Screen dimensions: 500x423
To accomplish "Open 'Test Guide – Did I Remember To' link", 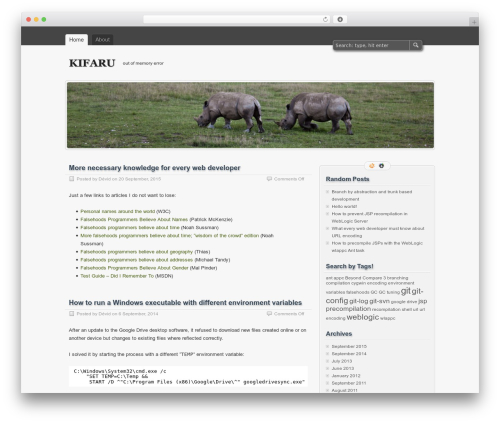I will (x=117, y=276).
